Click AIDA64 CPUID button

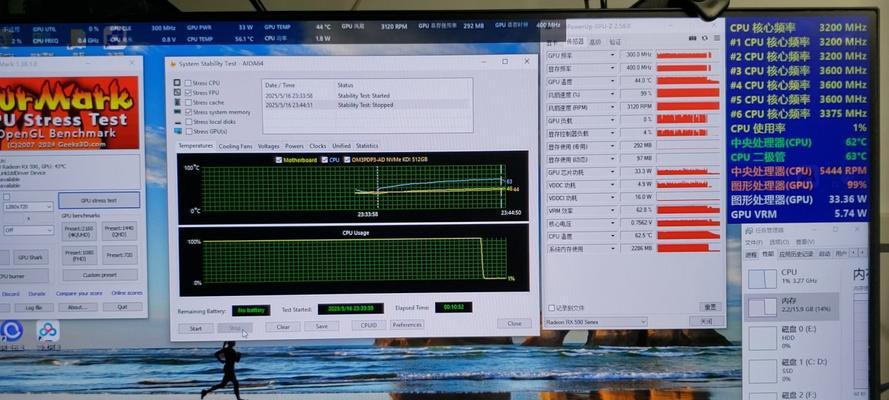coord(369,325)
